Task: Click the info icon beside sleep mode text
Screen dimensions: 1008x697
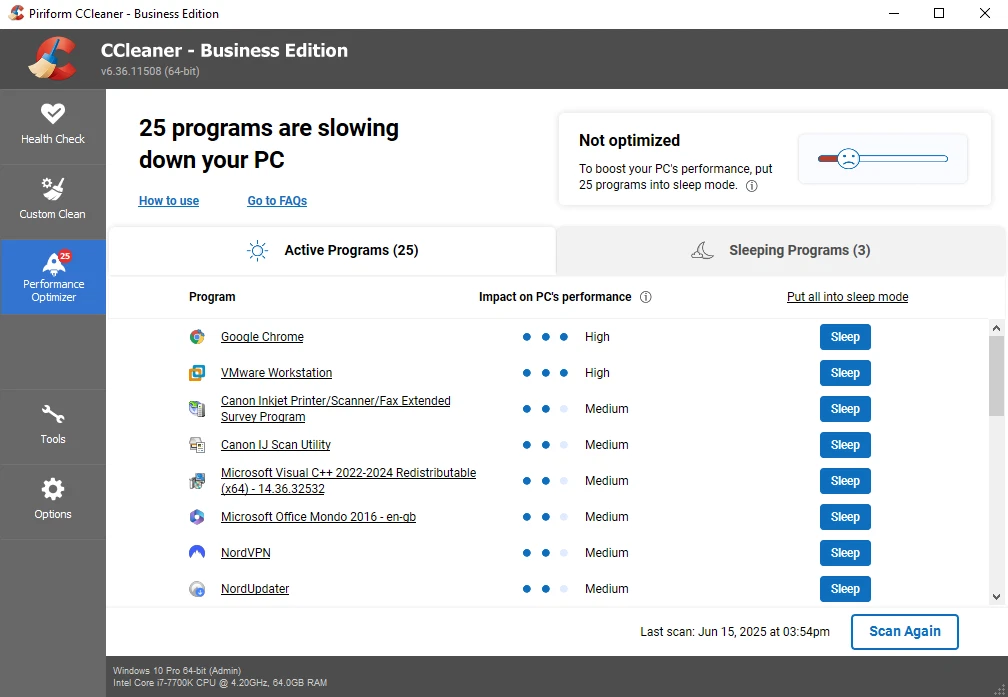Action: (751, 186)
